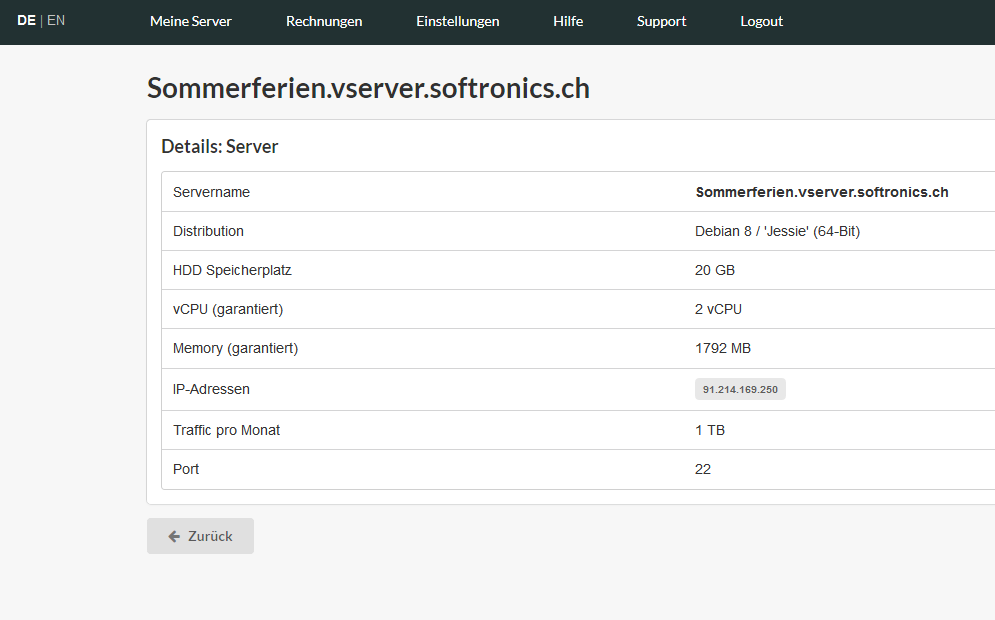Viewport: 995px width, 620px height.
Task: Click the 'Details: Server' panel title
Action: coord(220,147)
